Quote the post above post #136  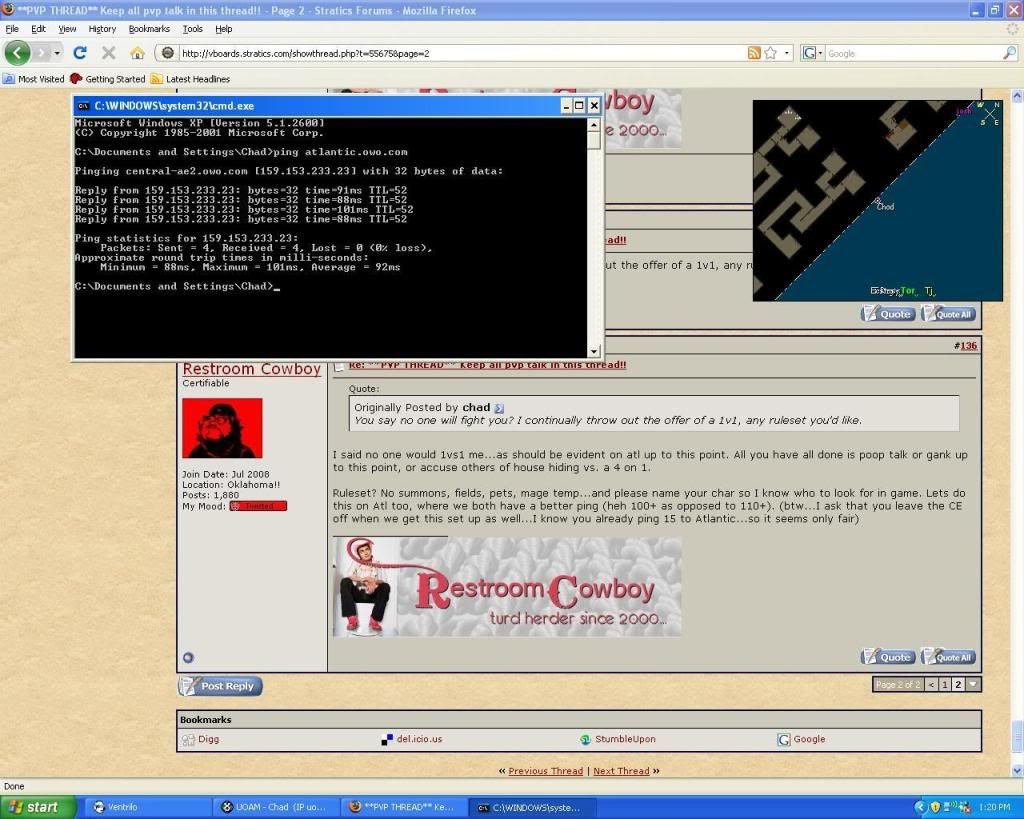[888, 314]
